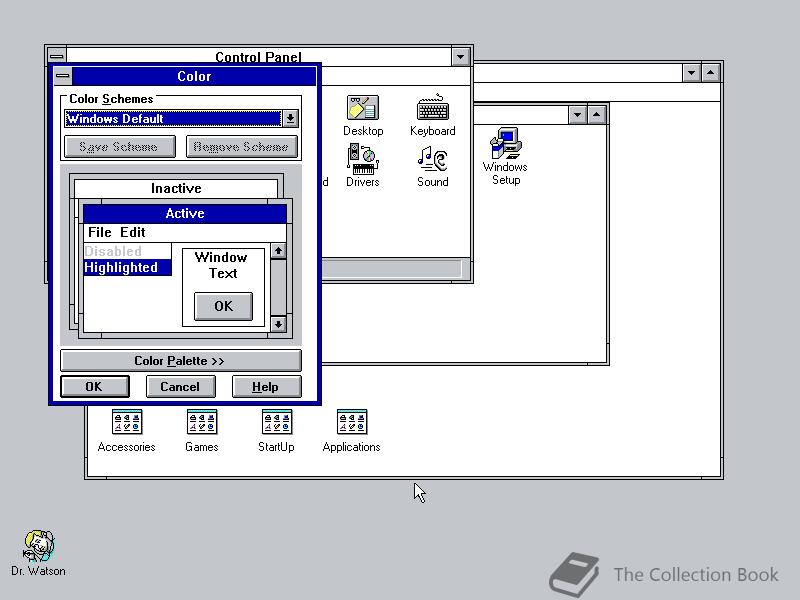Click the sample scrollbar down arrow
This screenshot has width=800, height=600.
pos(278,324)
